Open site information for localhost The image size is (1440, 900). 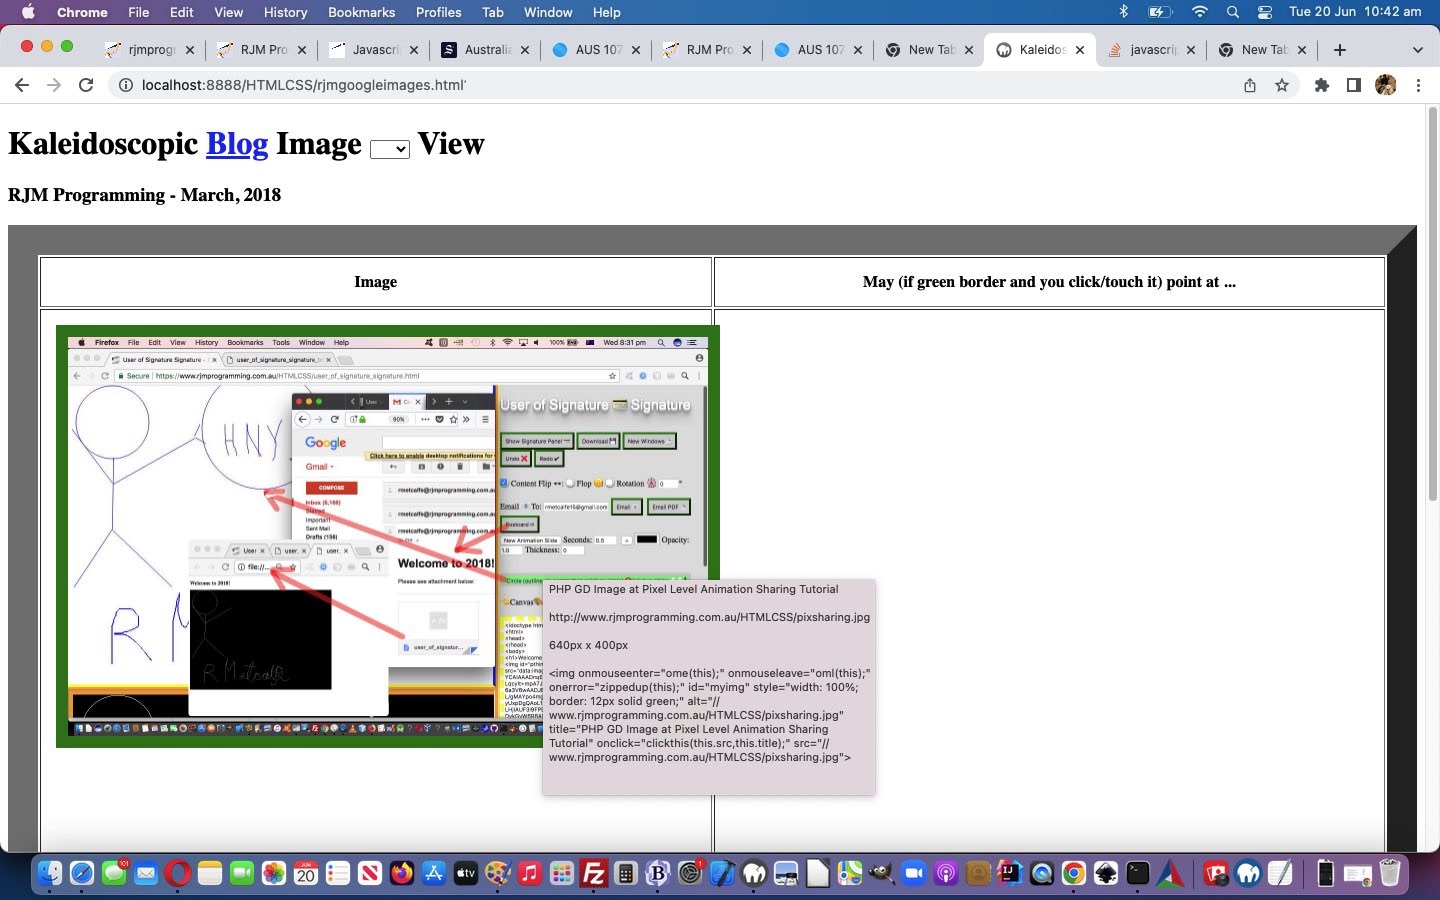point(126,85)
